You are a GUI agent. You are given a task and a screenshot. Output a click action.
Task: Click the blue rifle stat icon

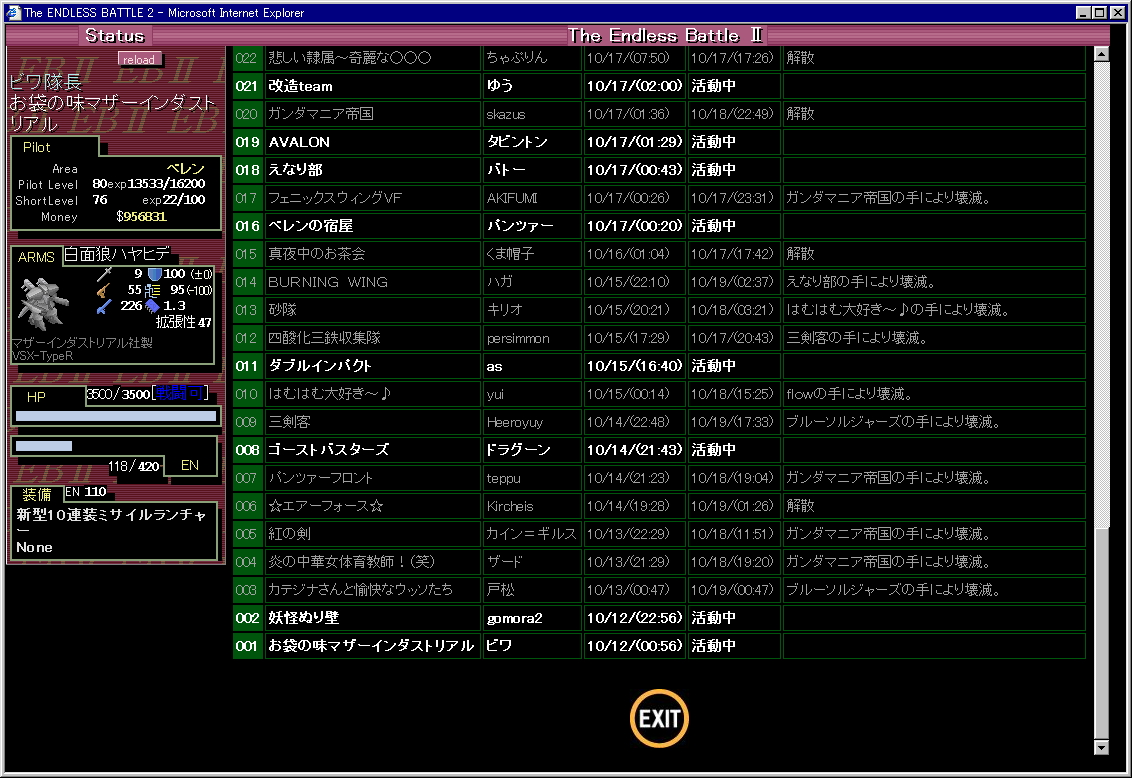(104, 306)
